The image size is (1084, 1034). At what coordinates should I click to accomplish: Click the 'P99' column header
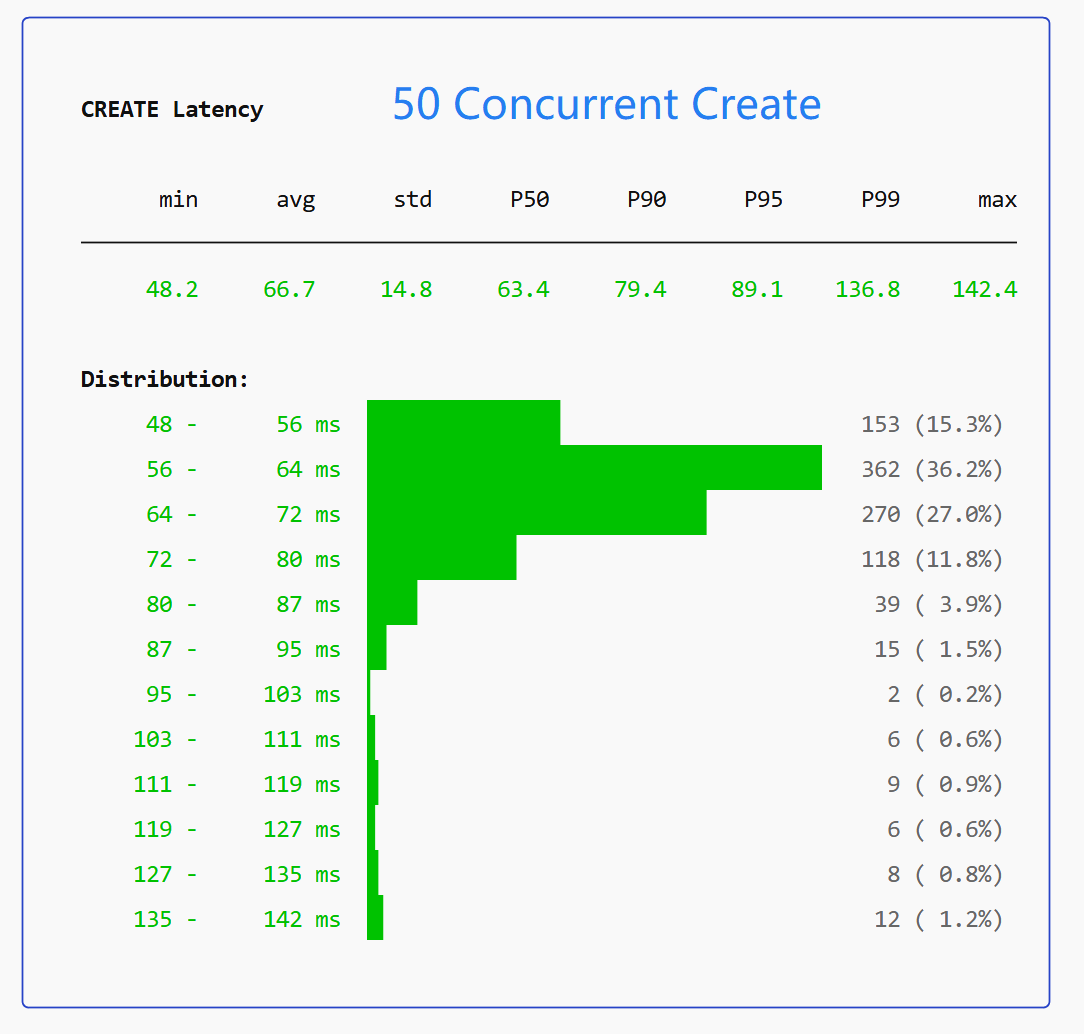click(880, 200)
